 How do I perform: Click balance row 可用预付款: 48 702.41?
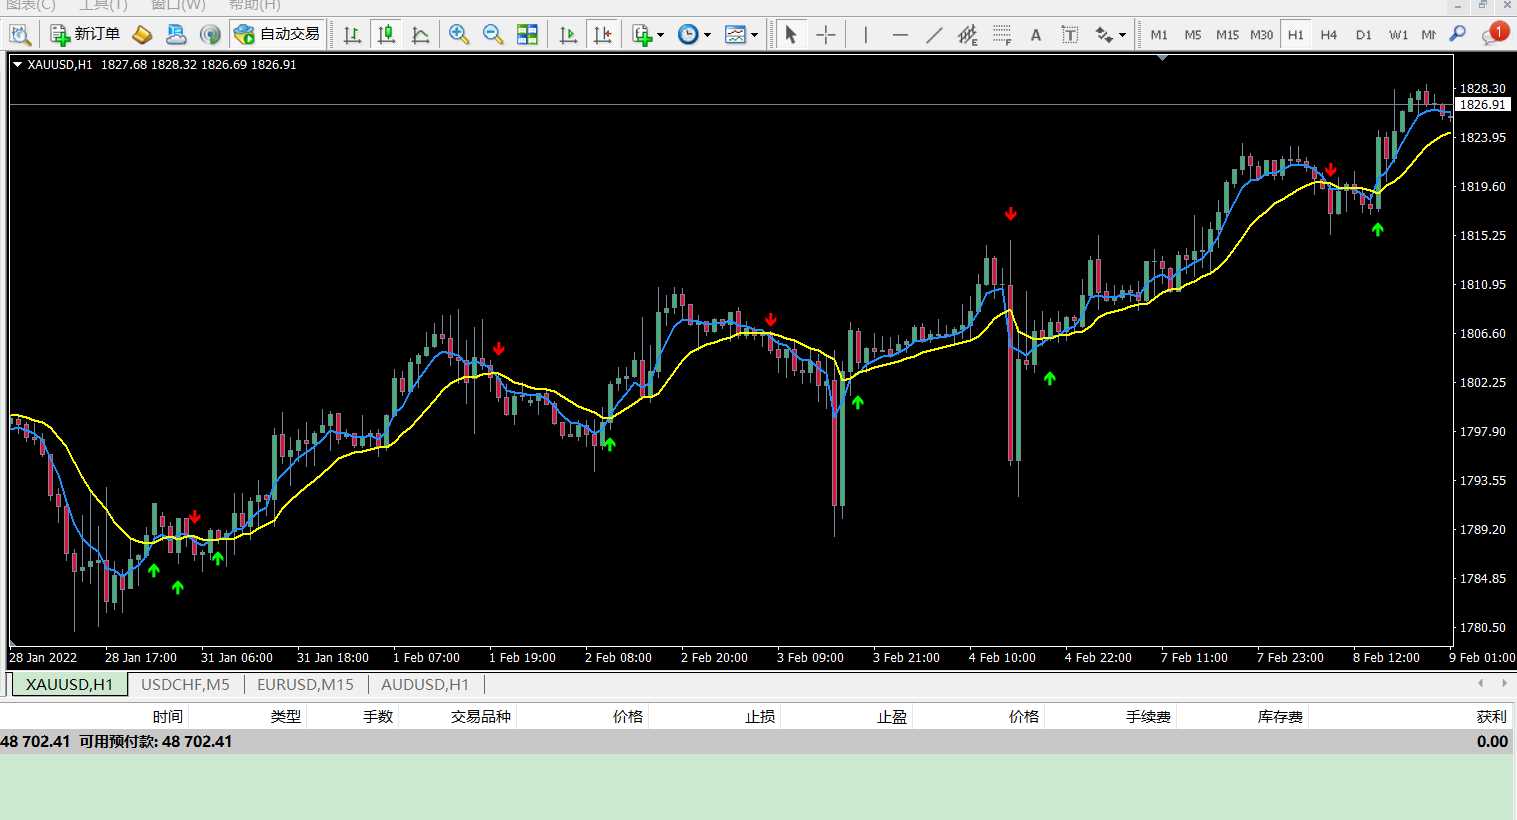758,741
